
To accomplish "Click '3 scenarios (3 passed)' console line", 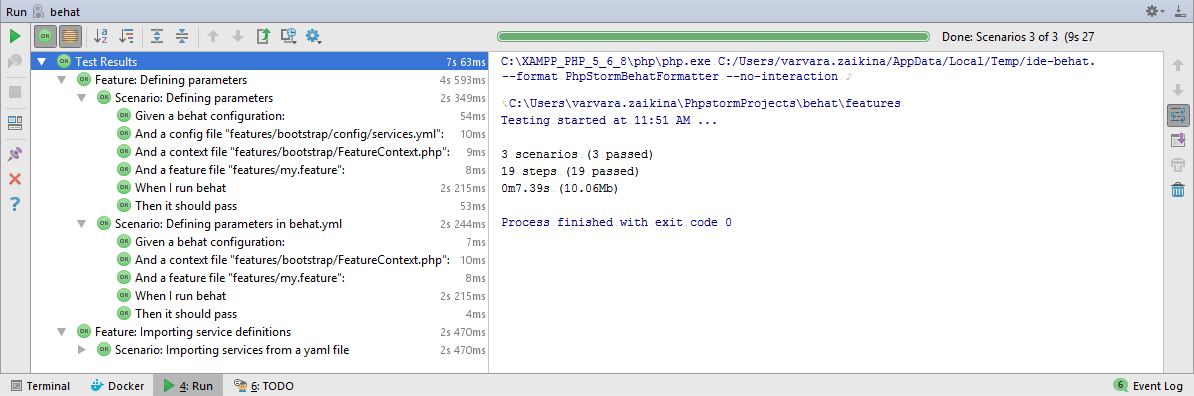I will point(577,155).
